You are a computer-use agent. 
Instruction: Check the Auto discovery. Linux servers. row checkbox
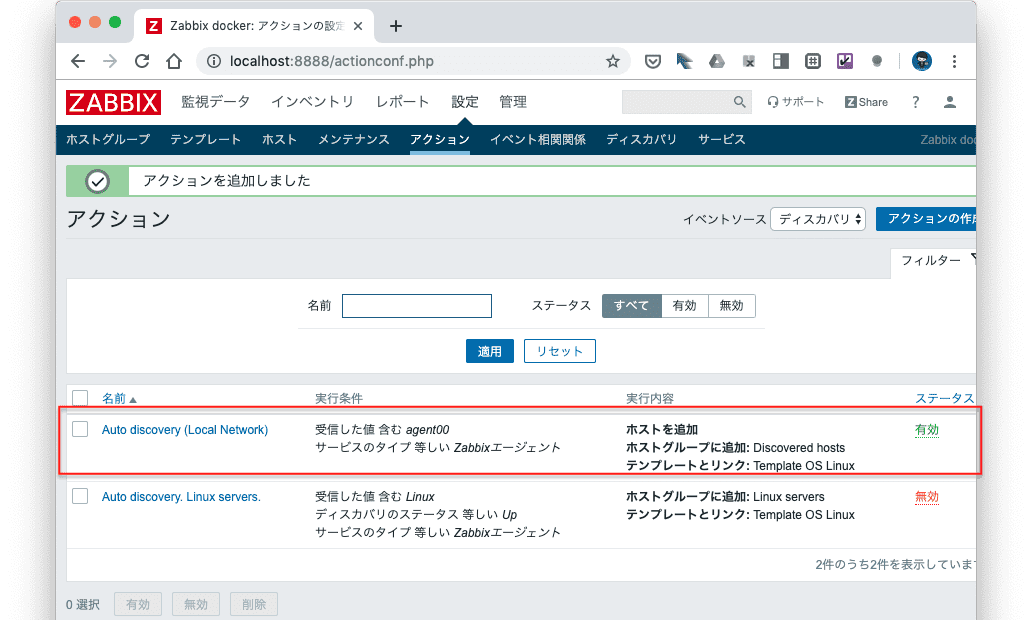pos(80,496)
